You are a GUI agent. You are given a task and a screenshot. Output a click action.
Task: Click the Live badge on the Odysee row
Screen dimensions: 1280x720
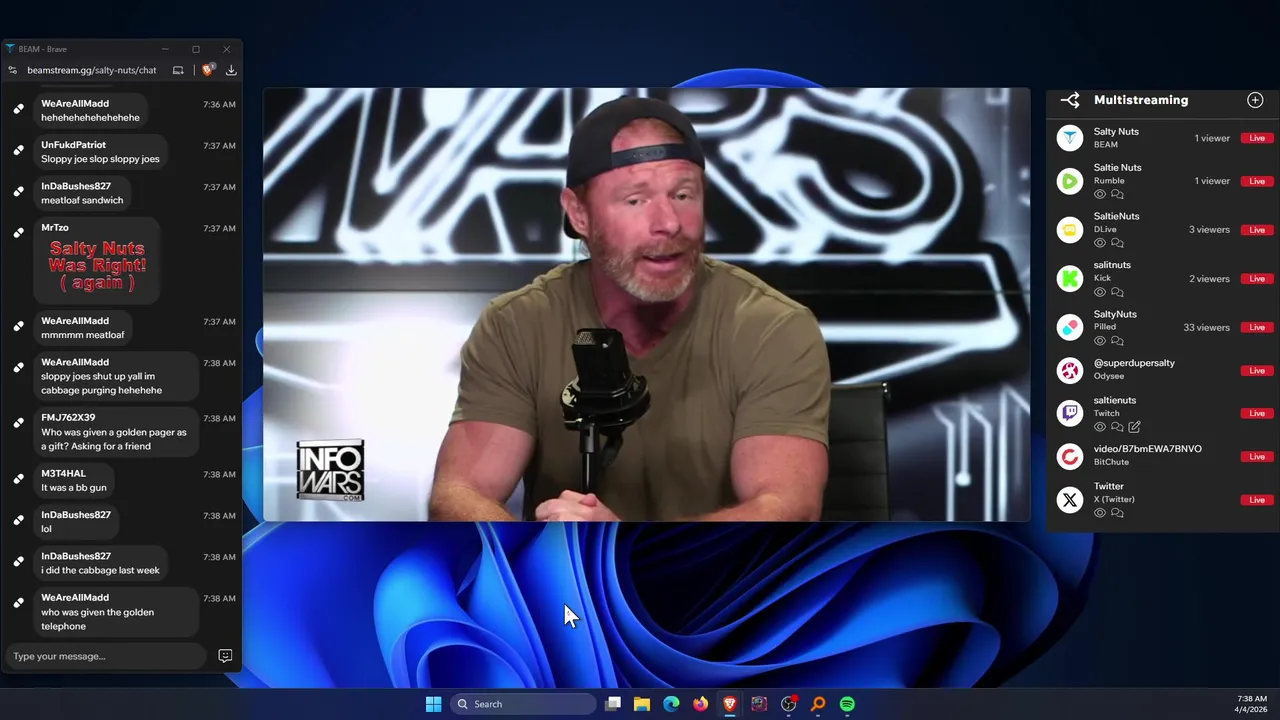click(x=1257, y=370)
